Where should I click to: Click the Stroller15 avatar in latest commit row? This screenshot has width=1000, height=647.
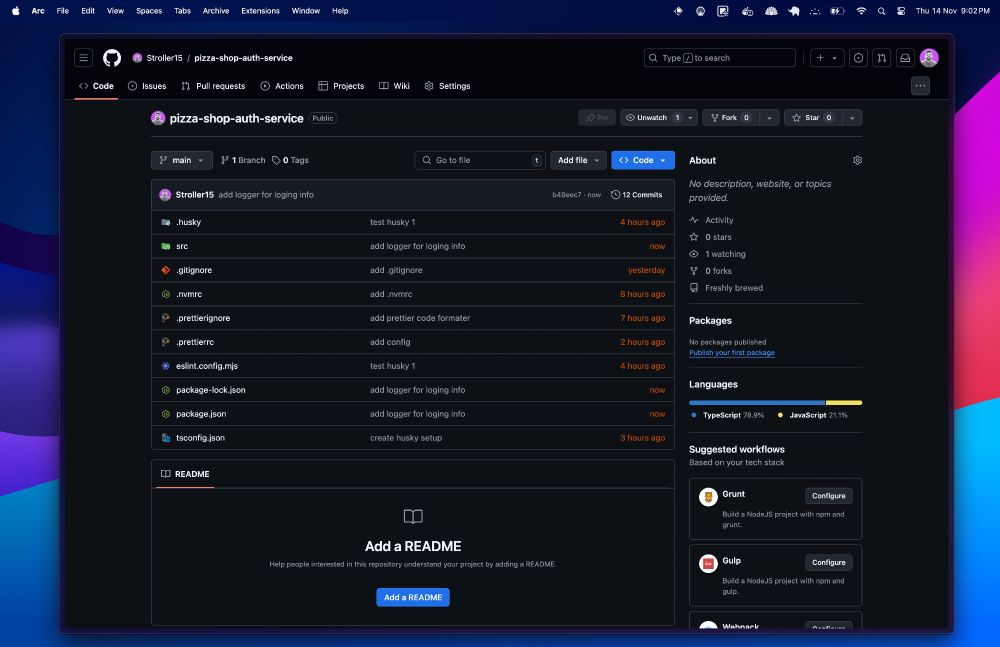(x=165, y=195)
